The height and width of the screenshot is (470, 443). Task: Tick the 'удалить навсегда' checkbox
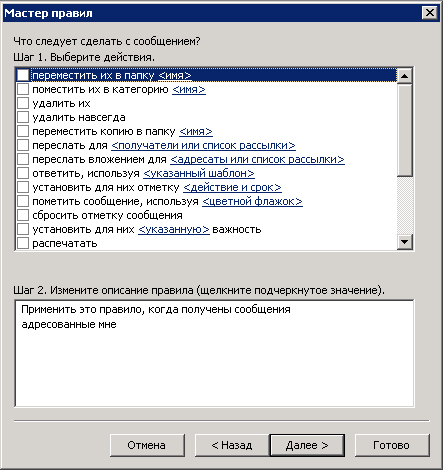click(23, 117)
